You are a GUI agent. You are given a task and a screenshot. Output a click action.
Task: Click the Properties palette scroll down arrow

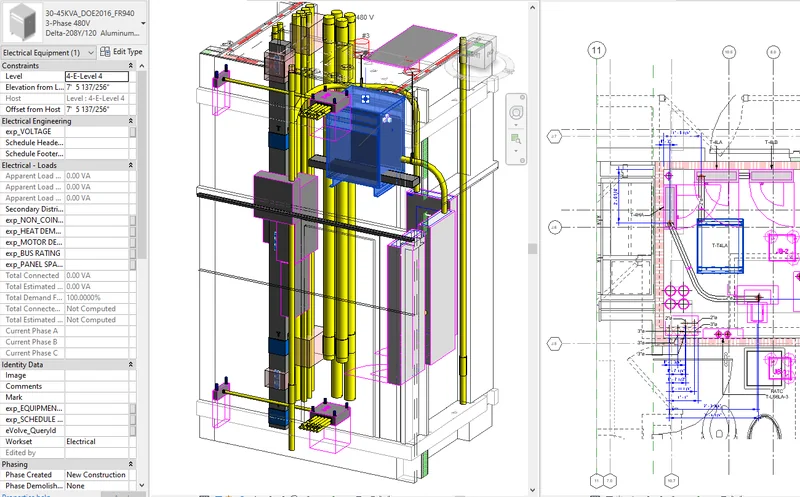(x=142, y=485)
